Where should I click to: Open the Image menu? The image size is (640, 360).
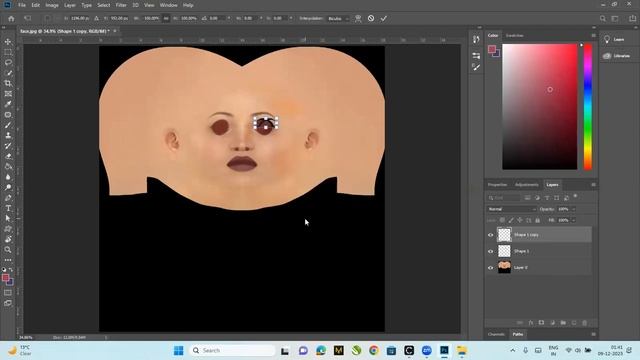pyautogui.click(x=52, y=5)
